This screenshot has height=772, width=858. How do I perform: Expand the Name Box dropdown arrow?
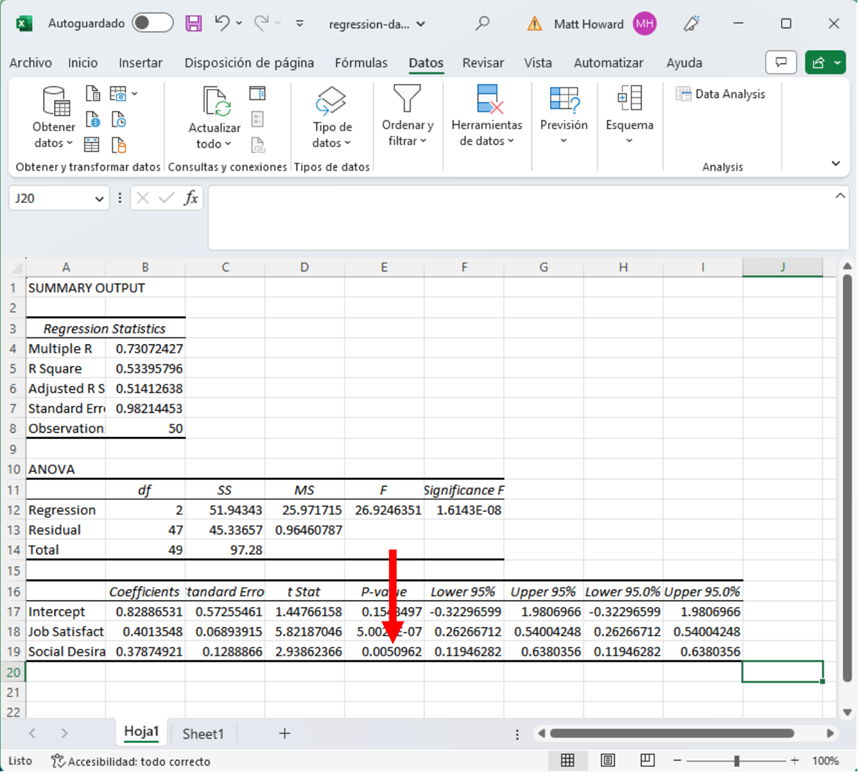point(99,199)
